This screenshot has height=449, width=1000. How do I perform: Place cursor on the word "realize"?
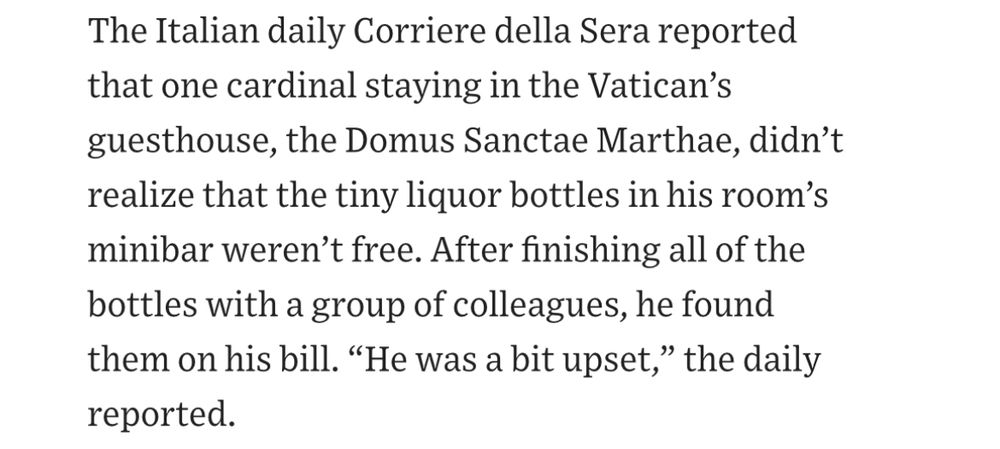point(140,195)
